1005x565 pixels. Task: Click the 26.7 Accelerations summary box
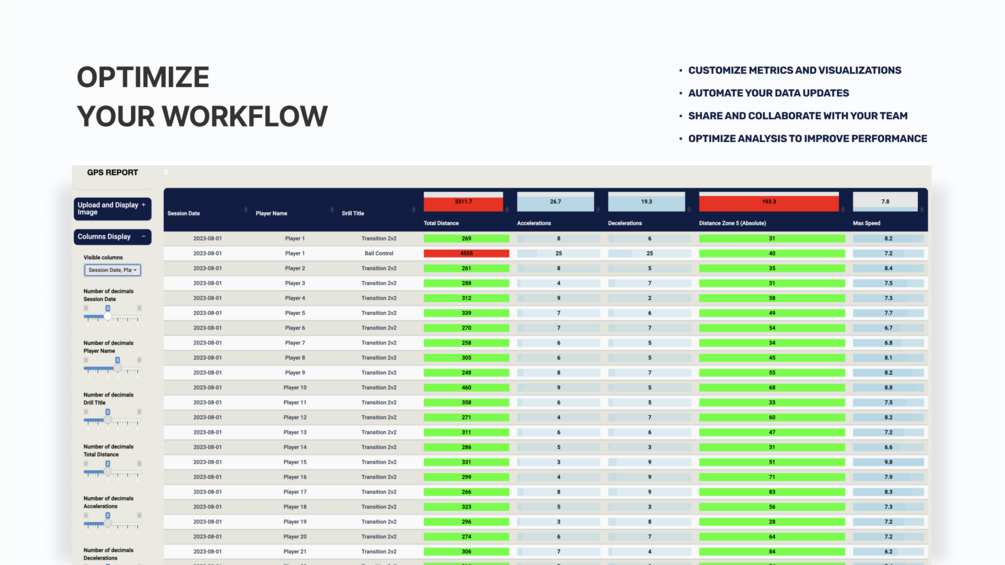(555, 202)
